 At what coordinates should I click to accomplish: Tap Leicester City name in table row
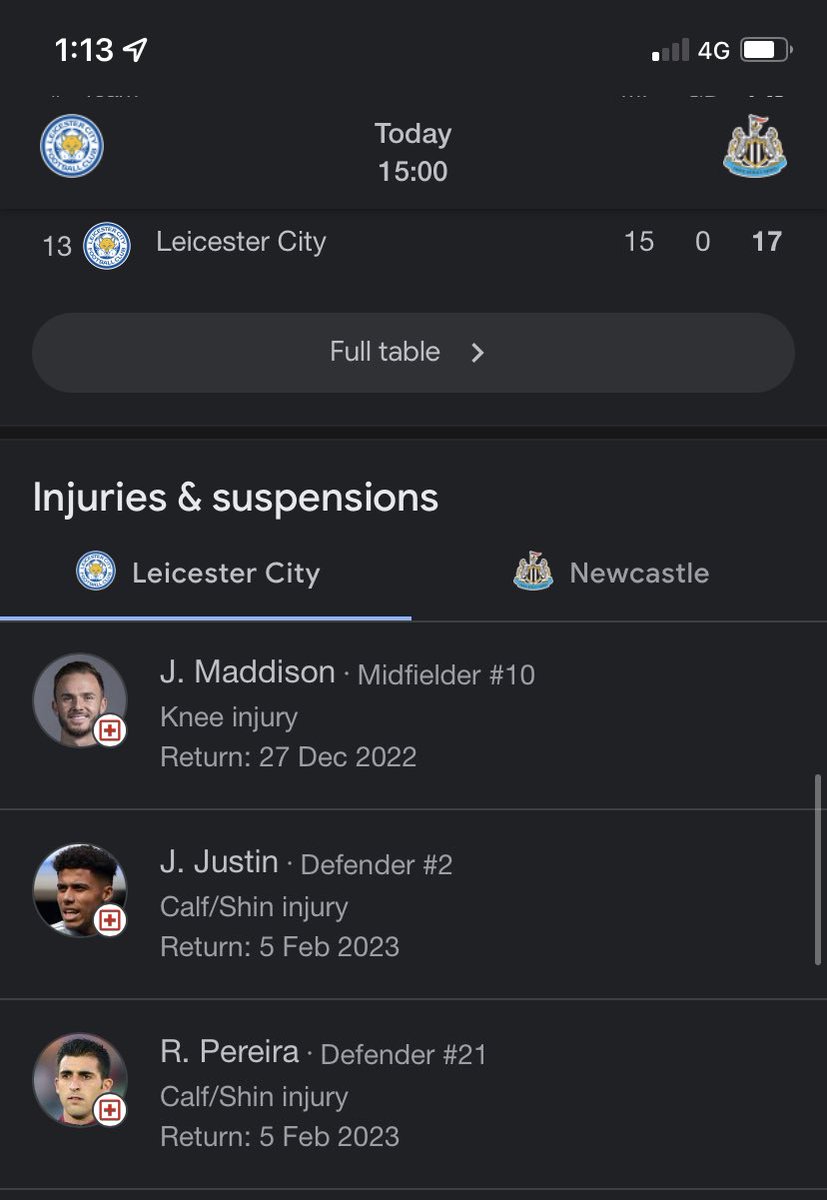tap(241, 242)
